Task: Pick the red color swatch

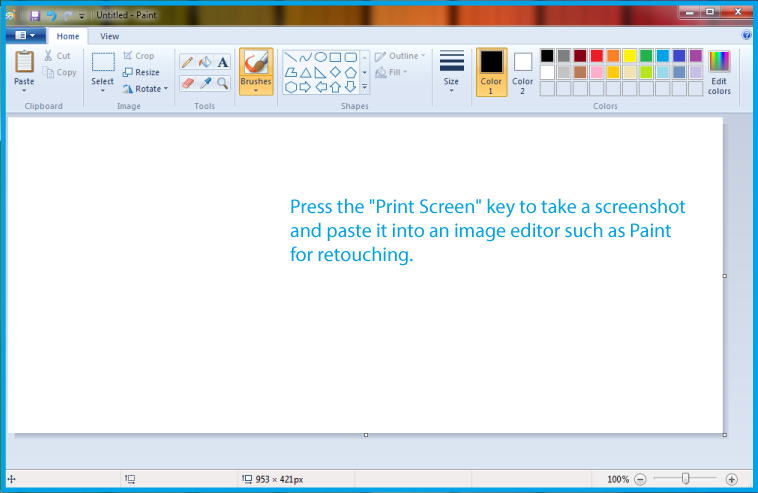Action: pyautogui.click(x=596, y=56)
